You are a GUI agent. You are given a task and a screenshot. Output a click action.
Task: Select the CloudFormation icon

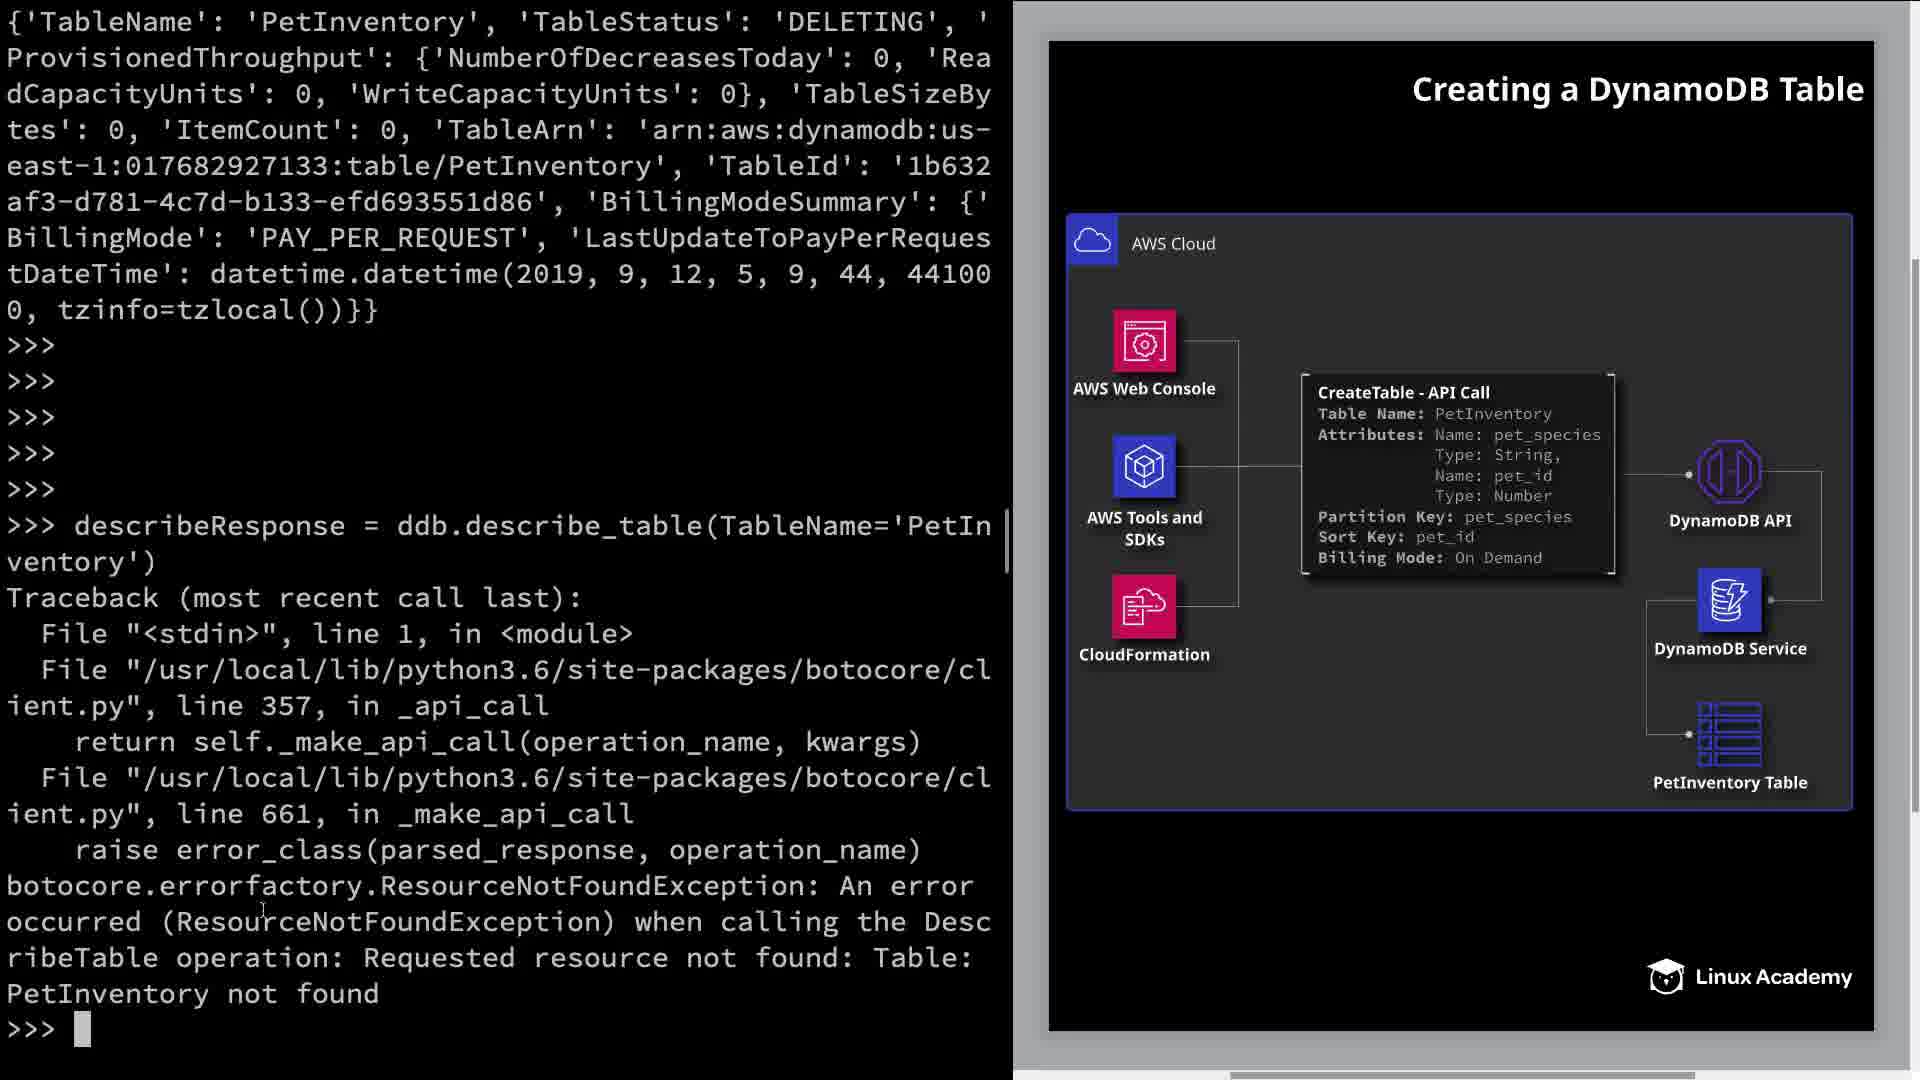(1144, 606)
